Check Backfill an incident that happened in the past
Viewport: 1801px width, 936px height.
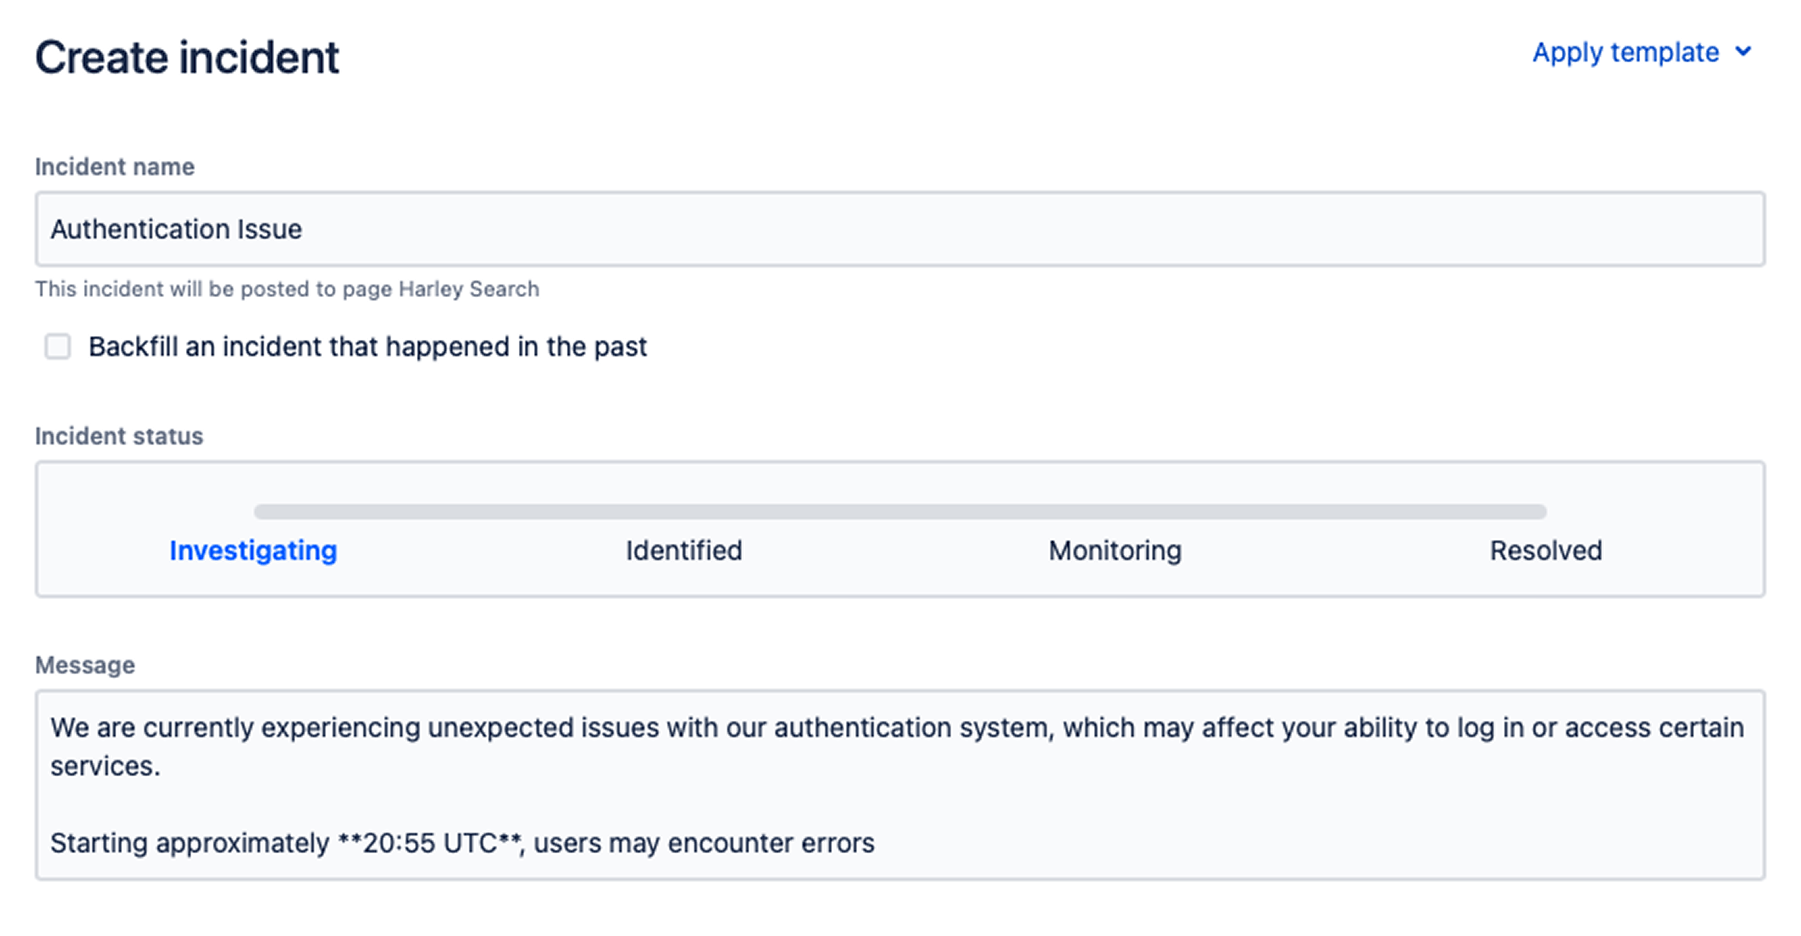pyautogui.click(x=57, y=346)
